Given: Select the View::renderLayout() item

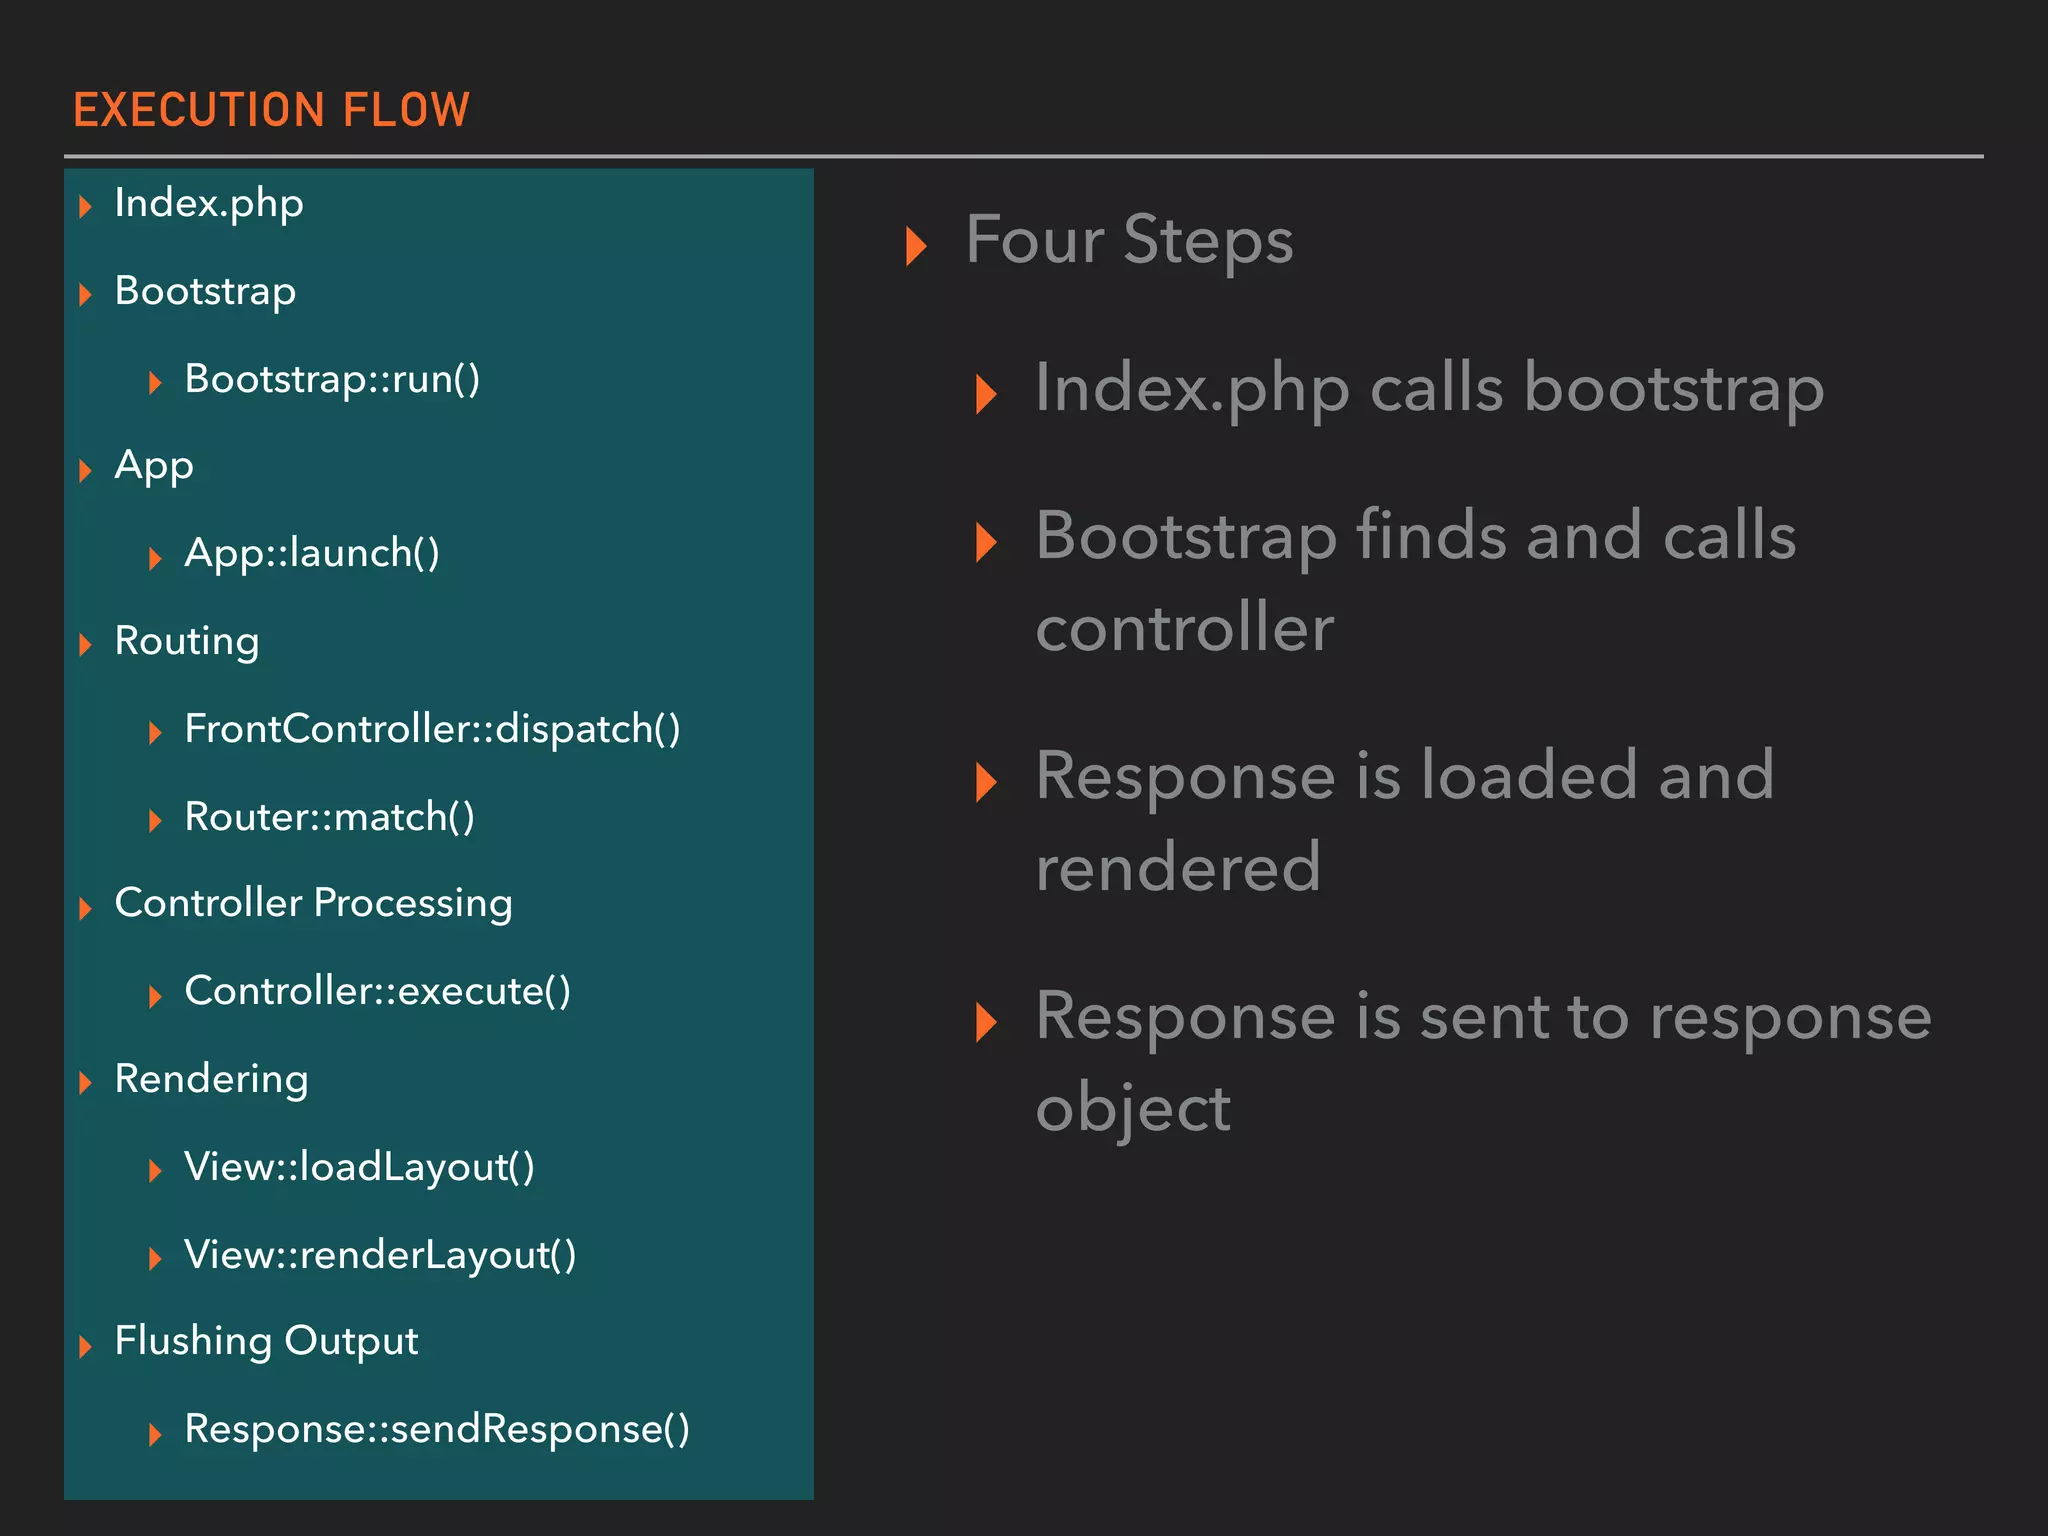Looking at the screenshot, I should point(380,1255).
